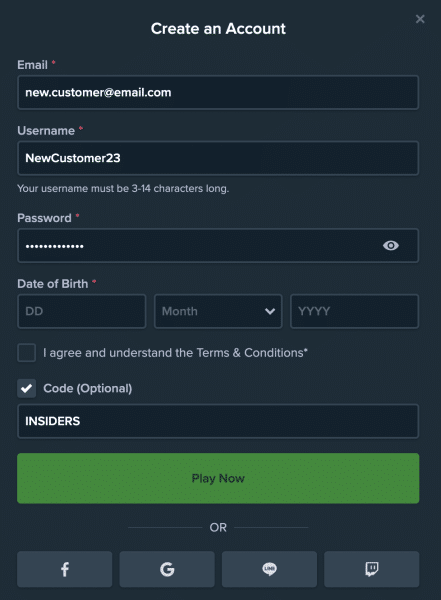Expand the Month chevron arrow
This screenshot has height=600, width=441.
point(270,311)
